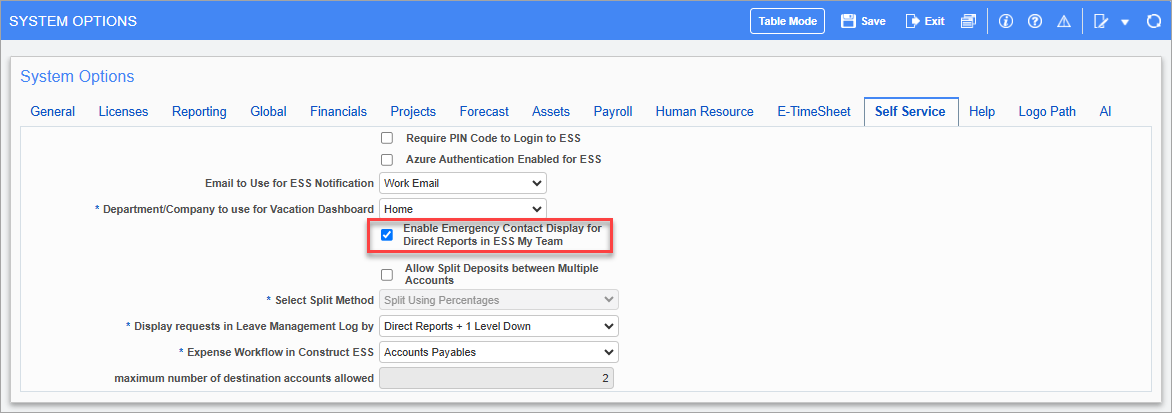Click the Email to Use for ESS Notification label
Screen dimensions: 1172x413
289,183
